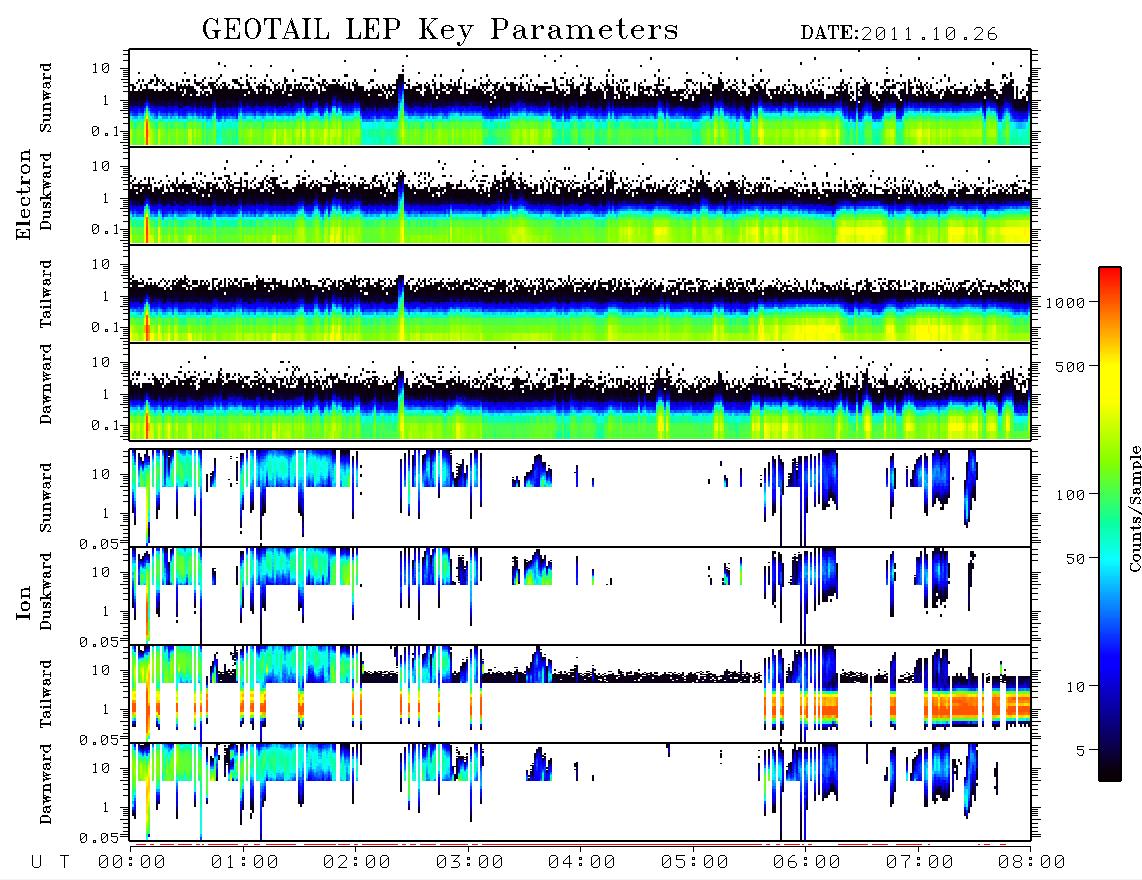This screenshot has height=880, width=1142.
Task: Click the 03:00 time tick label
Action: 470,863
